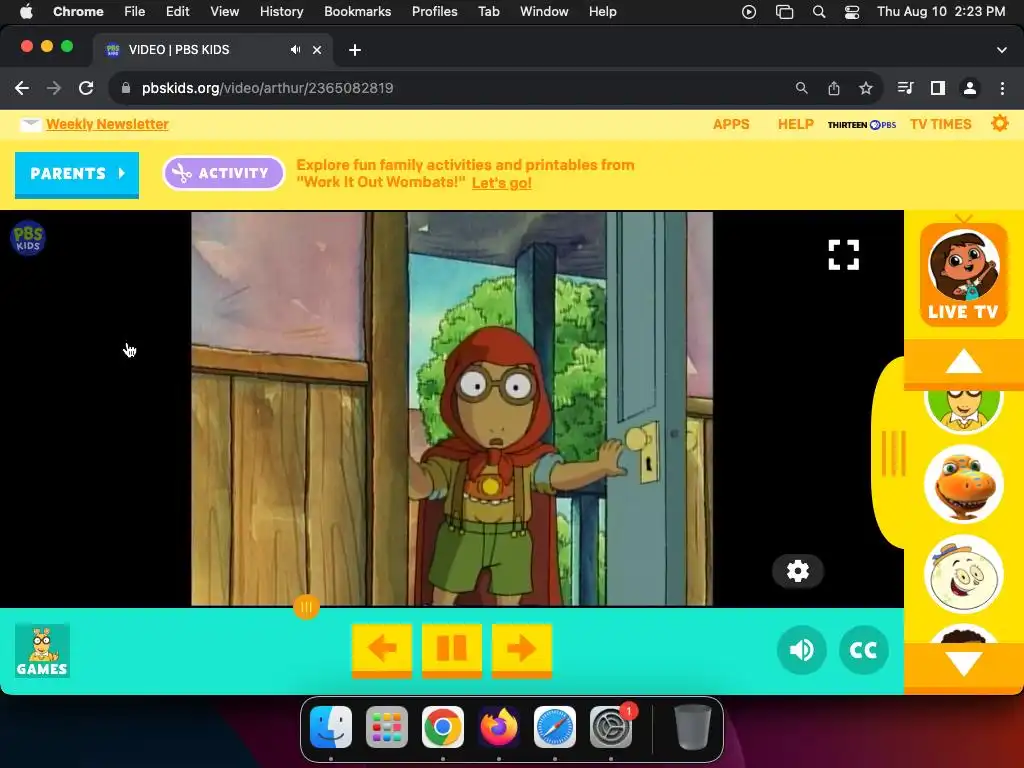Open zoom magnifier in address bar
Image resolution: width=1024 pixels, height=768 pixels.
point(801,88)
